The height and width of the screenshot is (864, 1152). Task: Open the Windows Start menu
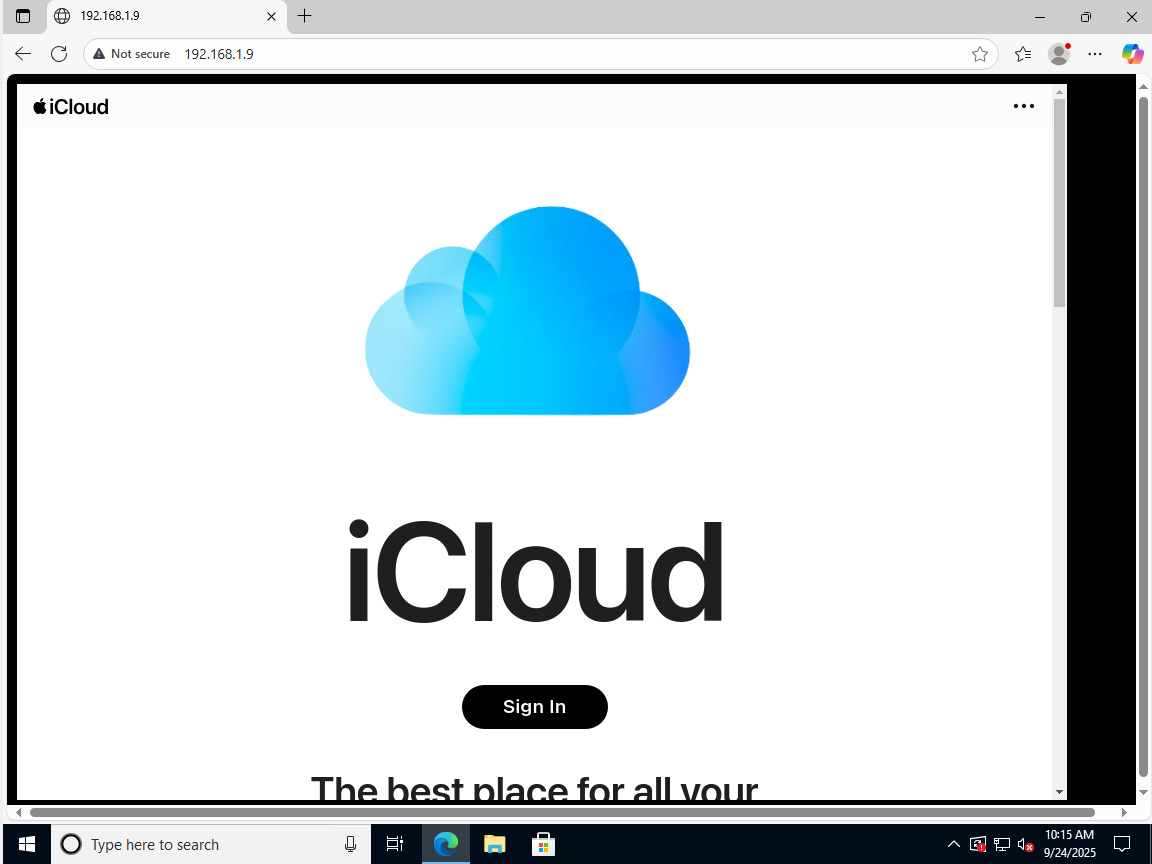coord(26,844)
